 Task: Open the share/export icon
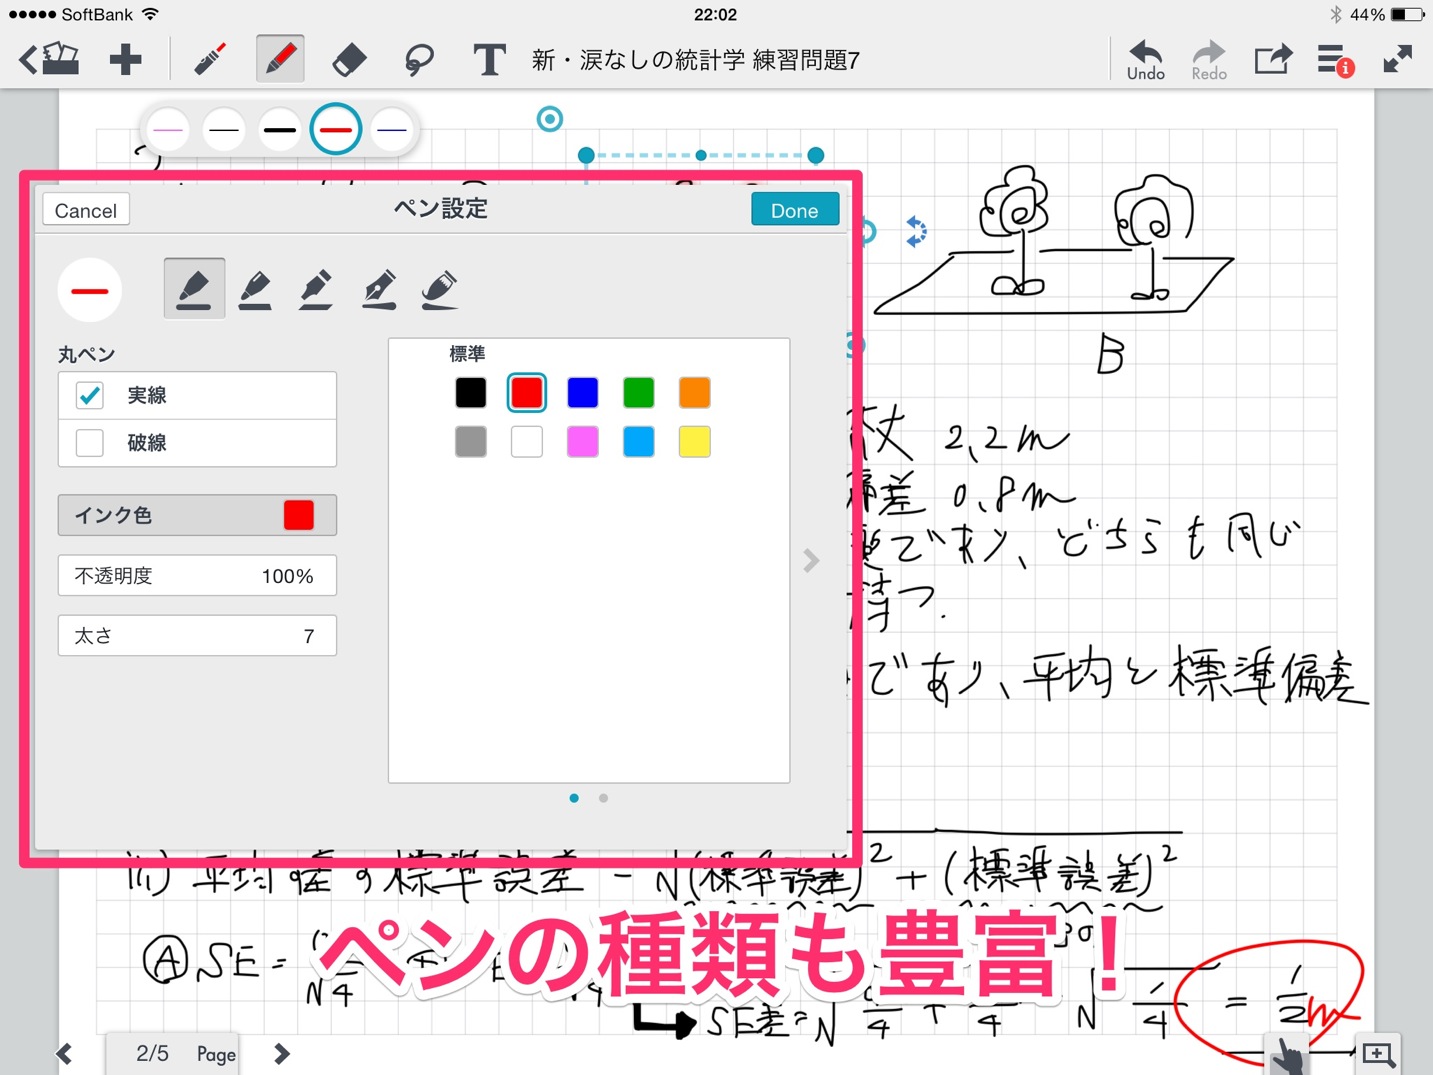1272,60
